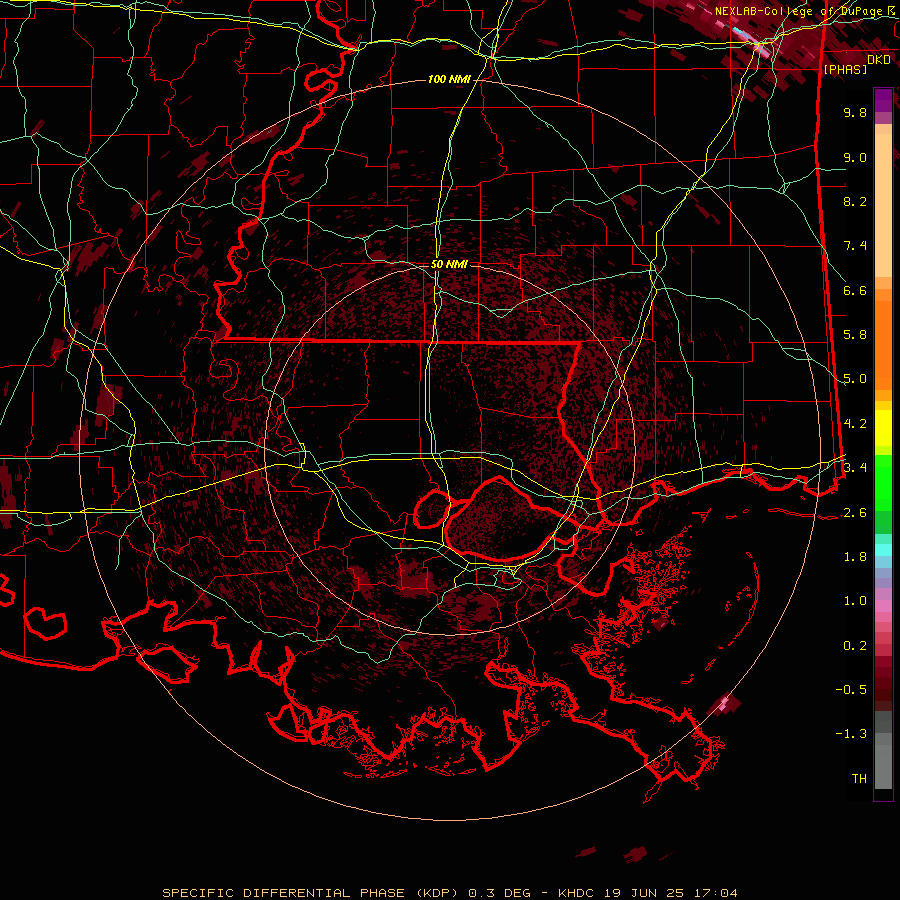The width and height of the screenshot is (900, 900).
Task: Click the 100 NMI range ring label
Action: (449, 79)
